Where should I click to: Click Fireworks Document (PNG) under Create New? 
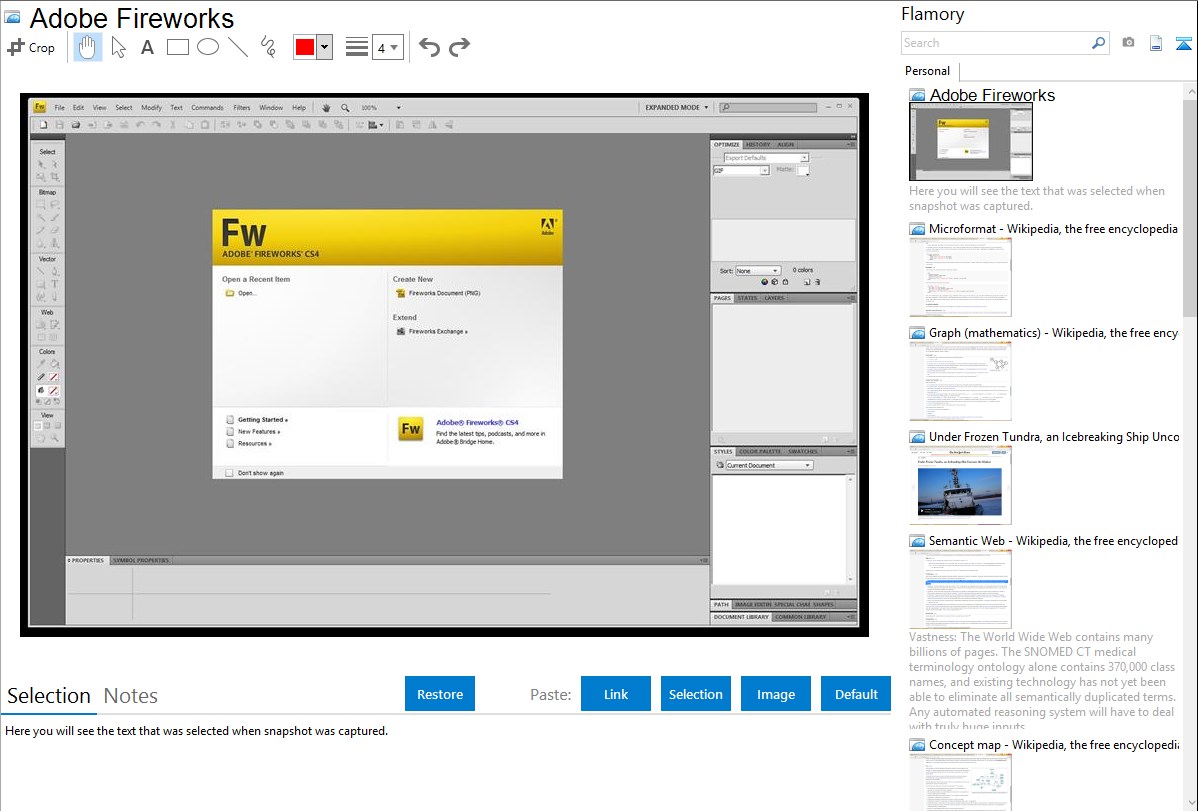[x=444, y=293]
